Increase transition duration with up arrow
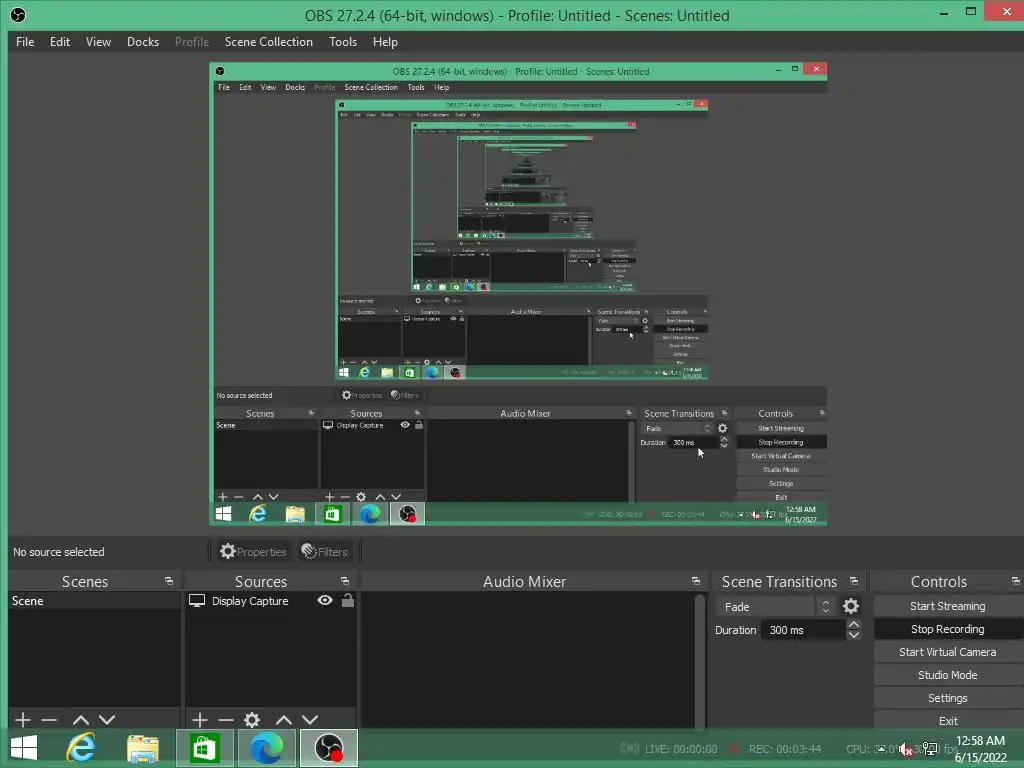Viewport: 1024px width, 768px height. [x=854, y=624]
